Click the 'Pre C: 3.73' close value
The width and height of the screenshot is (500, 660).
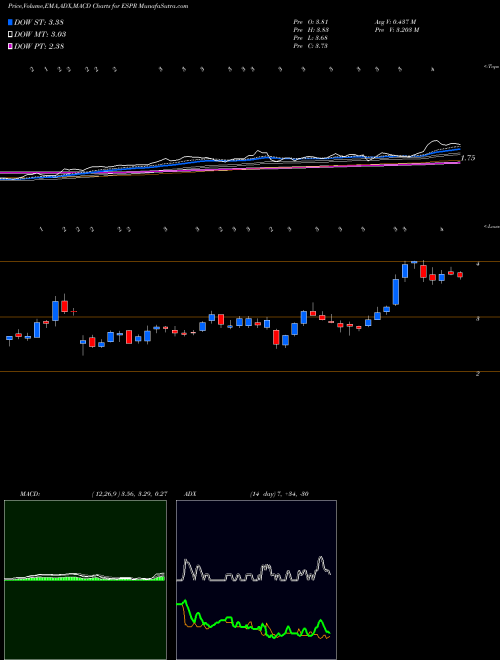click(x=311, y=46)
